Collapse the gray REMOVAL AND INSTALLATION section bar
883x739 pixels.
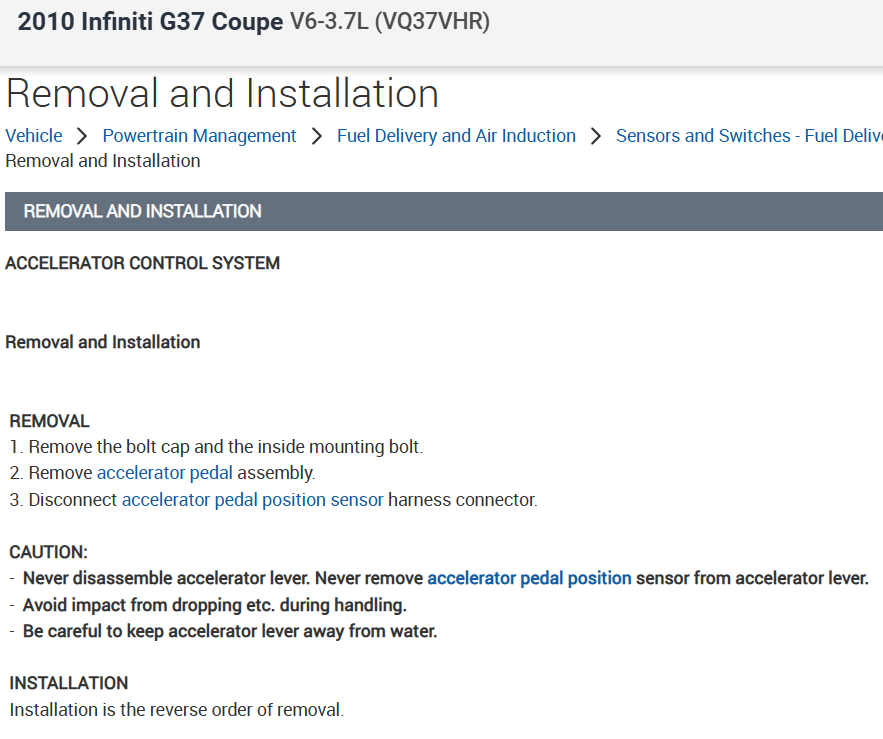pos(441,211)
